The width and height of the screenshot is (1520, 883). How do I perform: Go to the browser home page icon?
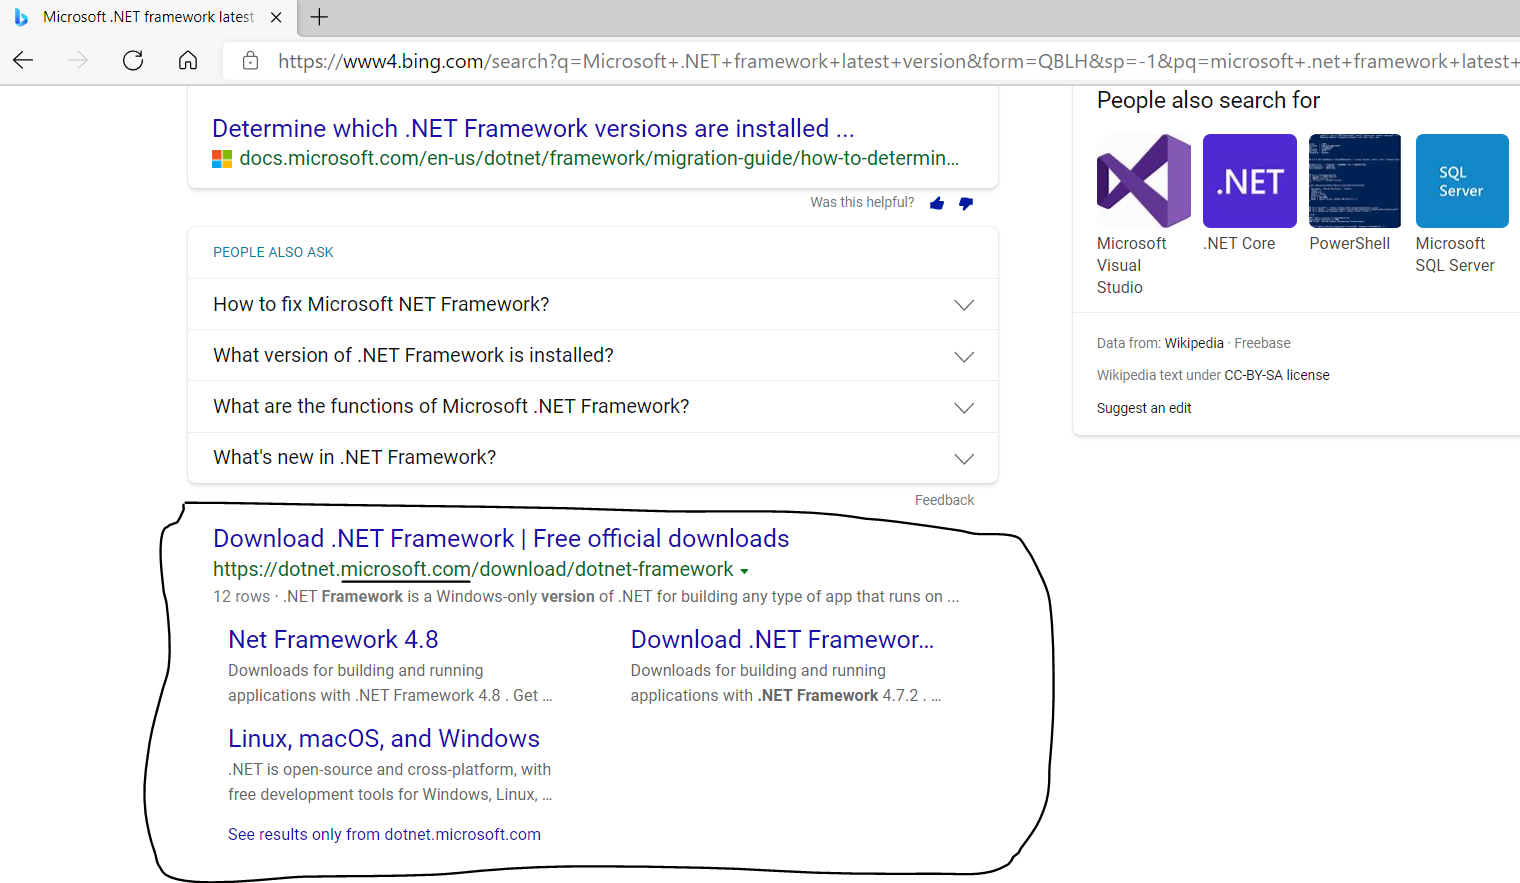click(188, 61)
